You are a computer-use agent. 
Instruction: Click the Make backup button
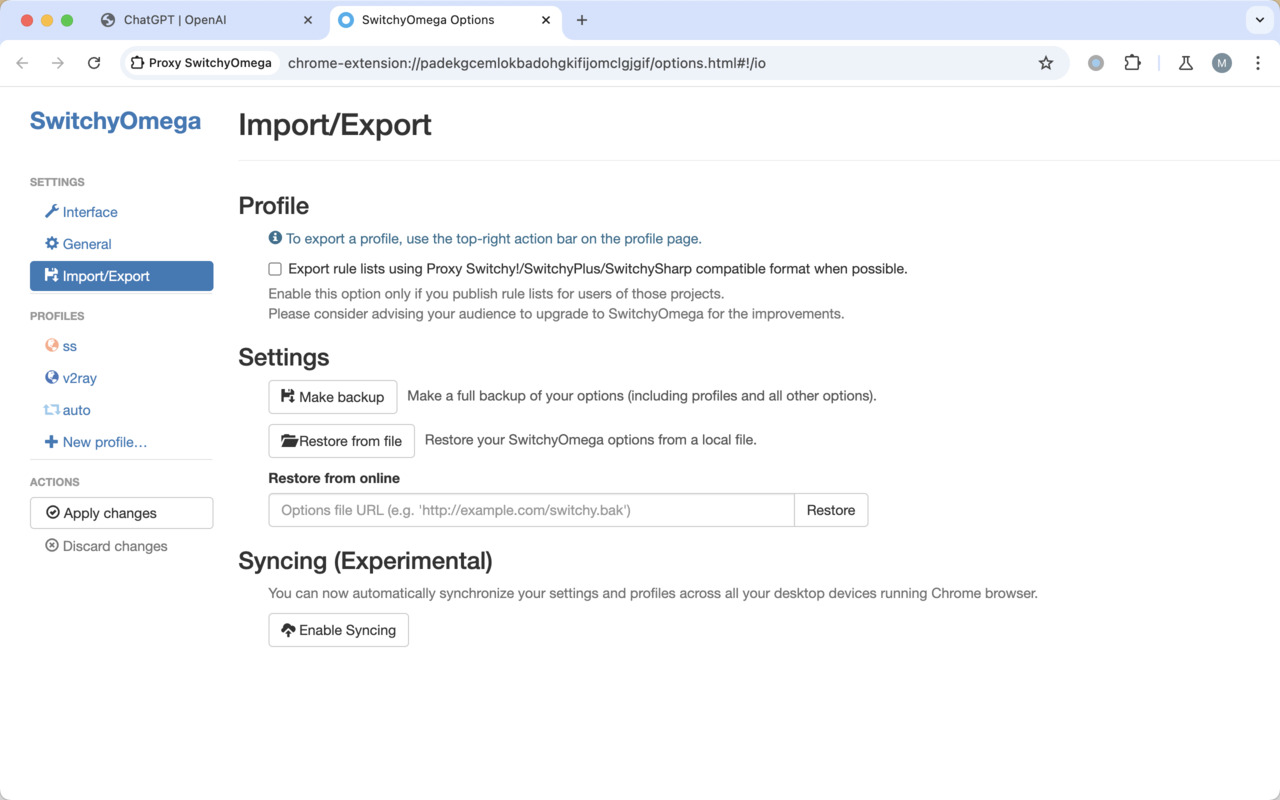pyautogui.click(x=333, y=397)
